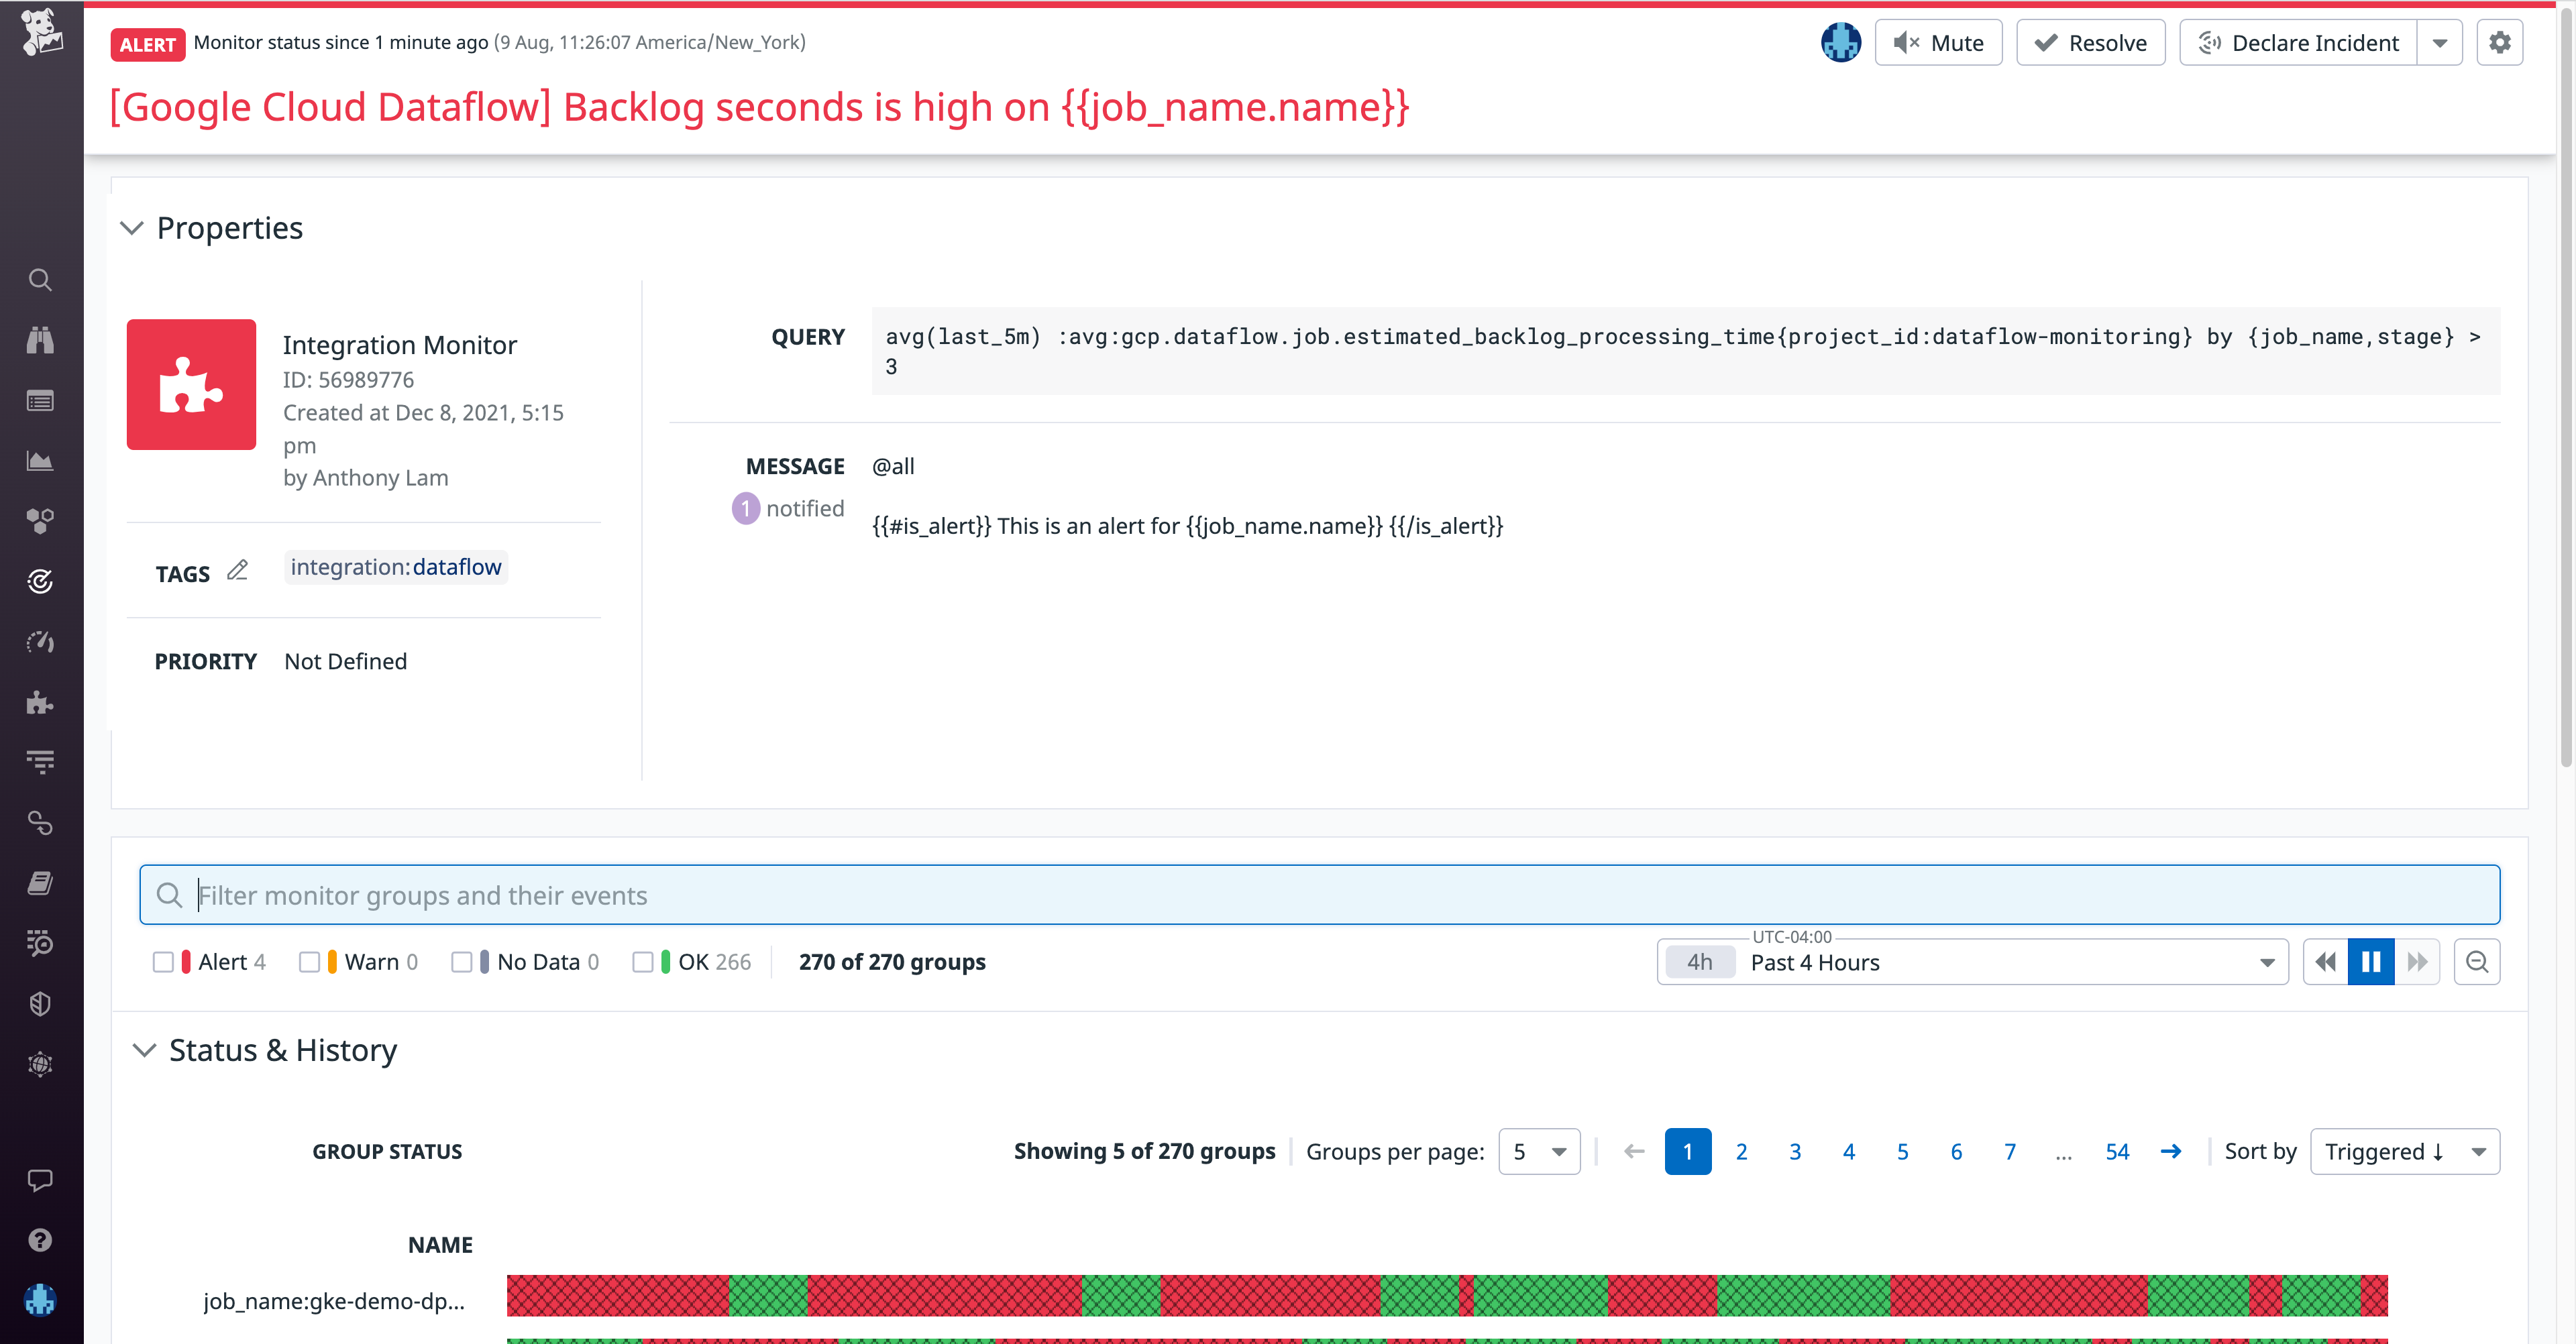Select the Integrations puzzle-piece icon

click(x=40, y=703)
